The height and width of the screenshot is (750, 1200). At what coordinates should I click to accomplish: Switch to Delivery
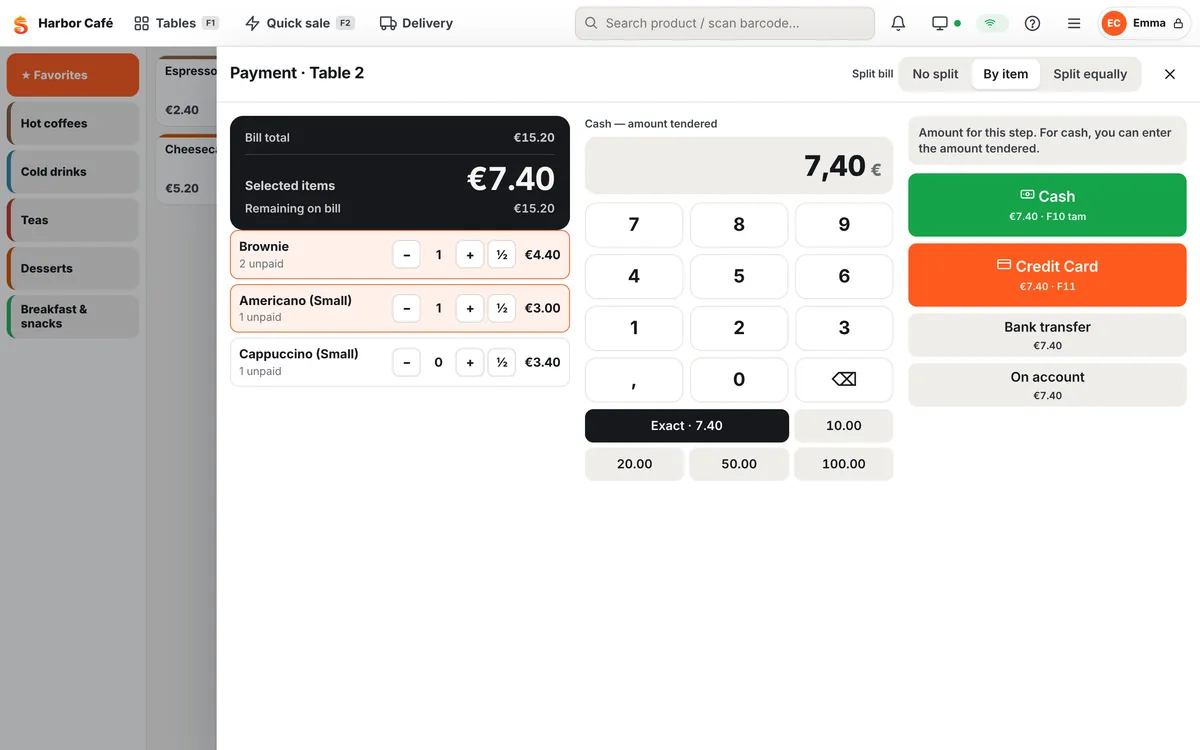click(x=416, y=23)
